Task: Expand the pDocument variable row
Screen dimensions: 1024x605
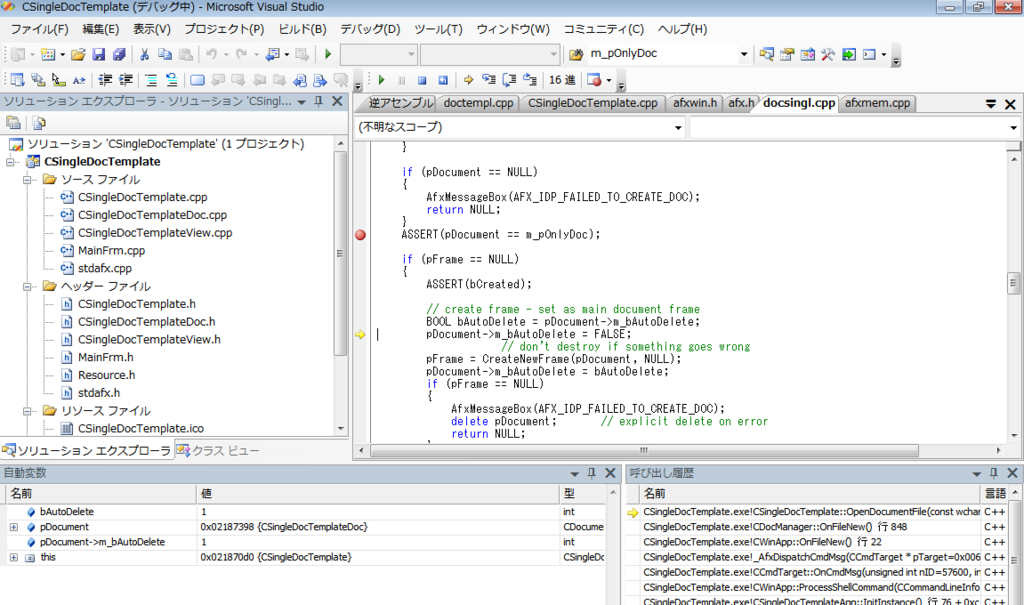Action: coord(14,527)
